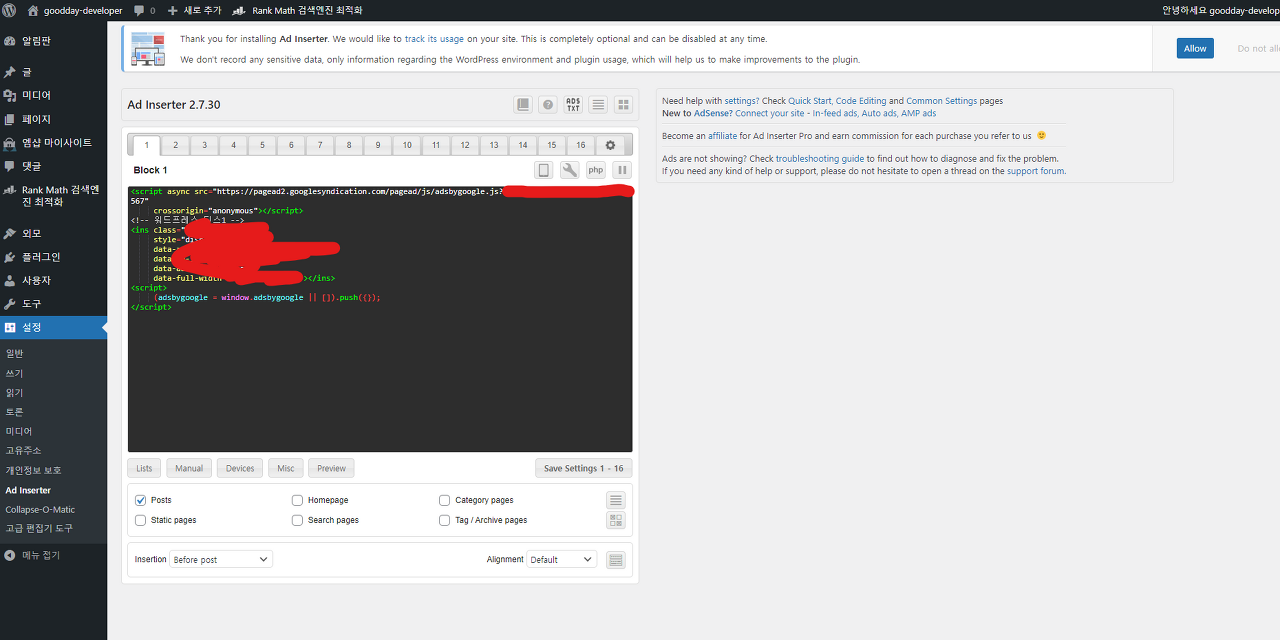Click the Preview button
This screenshot has height=640, width=1280.
pos(331,468)
